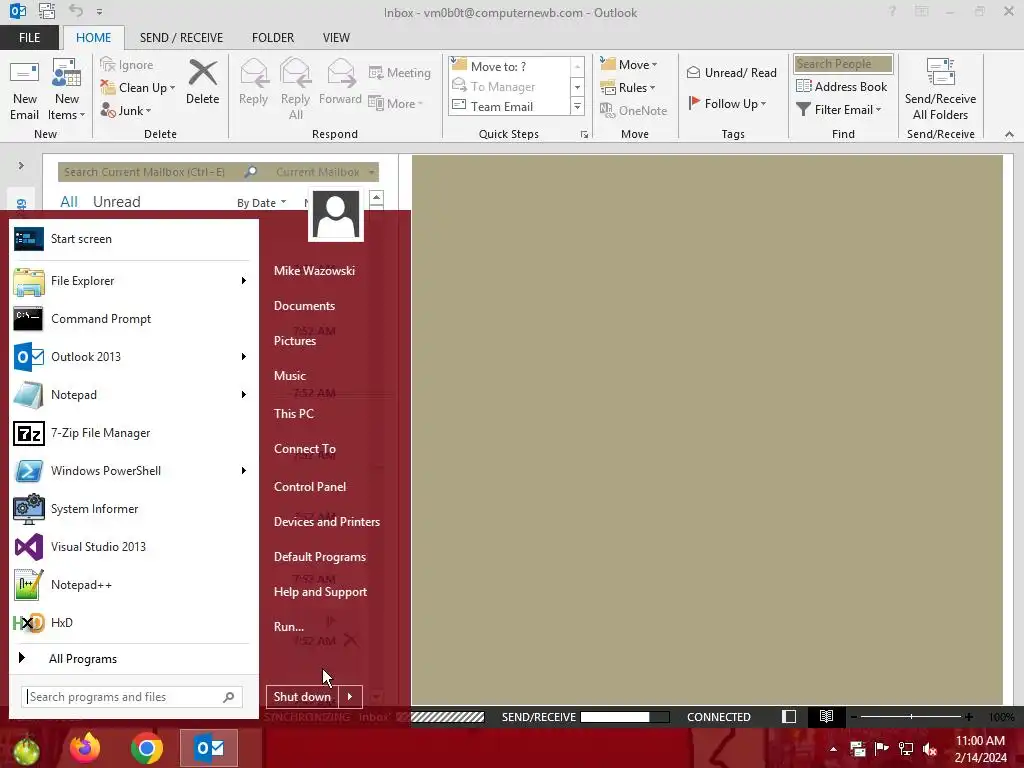The height and width of the screenshot is (768, 1024).
Task: Show All messages filter
Action: 69,202
